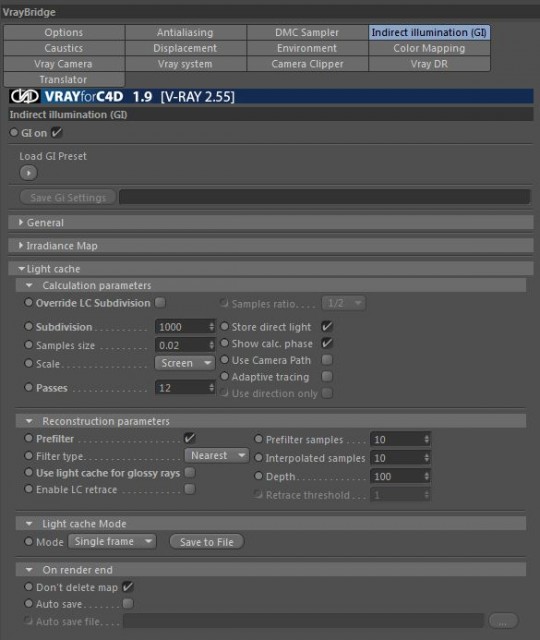Enable Override LC Subdivision checkbox
The height and width of the screenshot is (640, 540).
point(160,302)
